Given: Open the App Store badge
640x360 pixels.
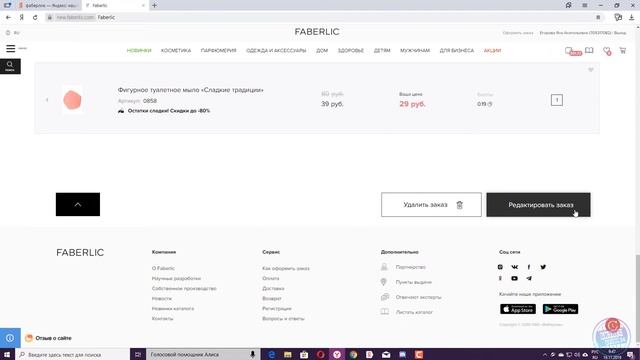Looking at the screenshot, I should click(518, 309).
